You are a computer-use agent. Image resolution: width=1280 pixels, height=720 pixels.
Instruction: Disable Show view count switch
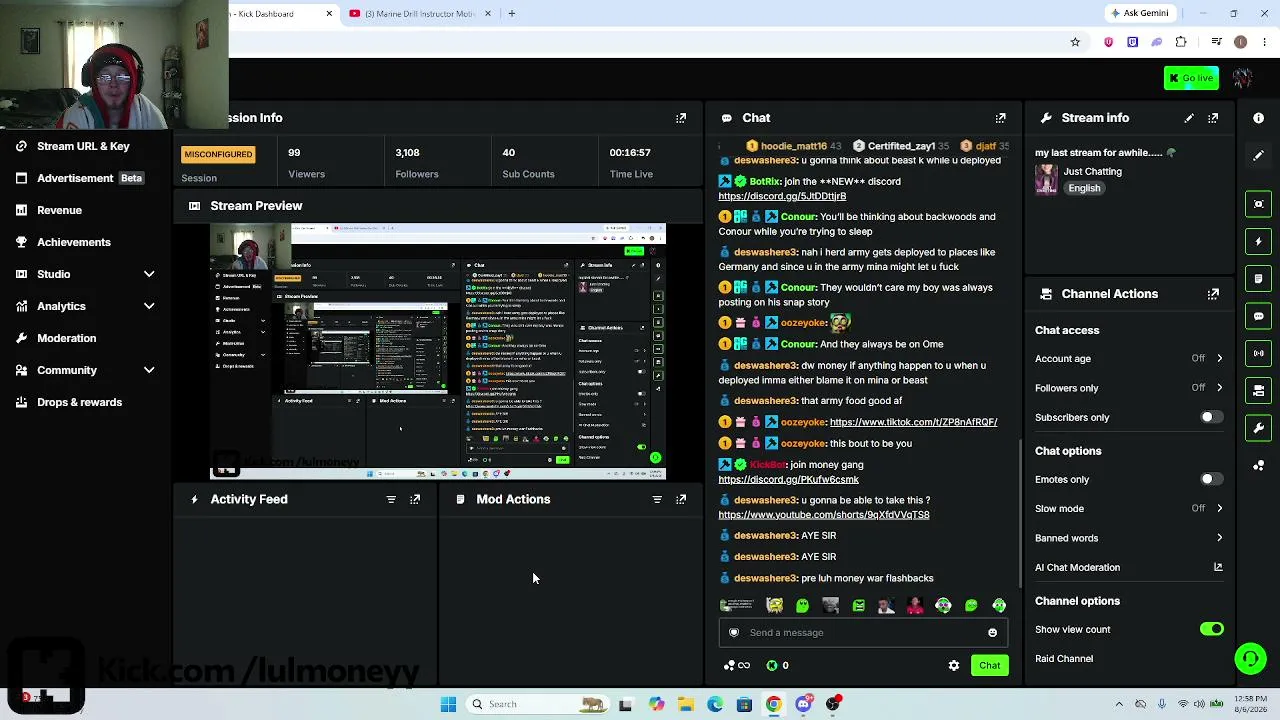(1211, 629)
